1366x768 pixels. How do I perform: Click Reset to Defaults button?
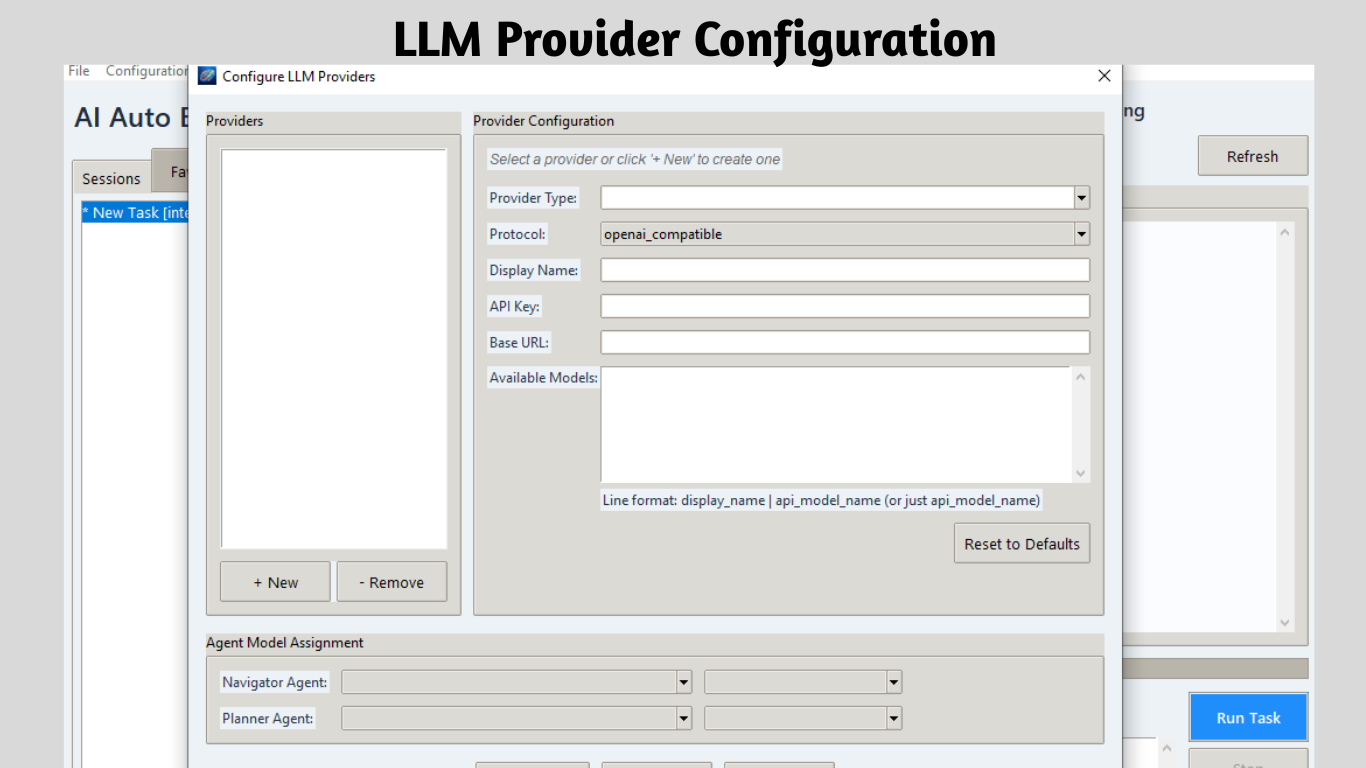click(1022, 544)
